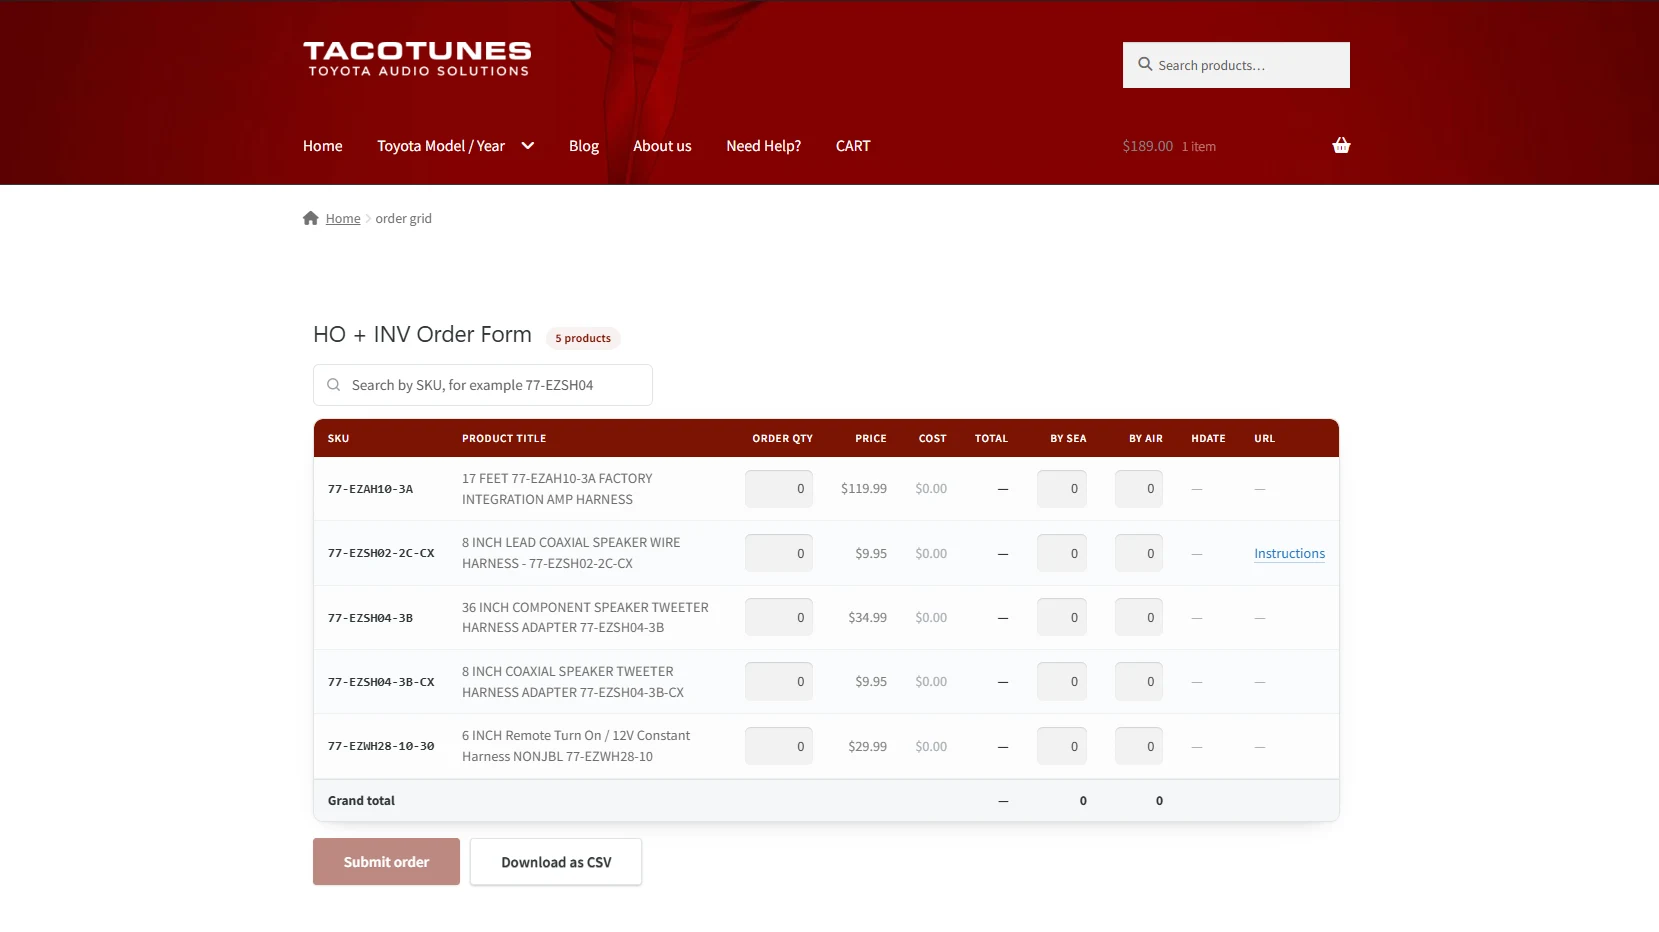This screenshot has width=1659, height=932.
Task: Click SKU cell 77-EZAH10-3A
Action: [x=370, y=489]
